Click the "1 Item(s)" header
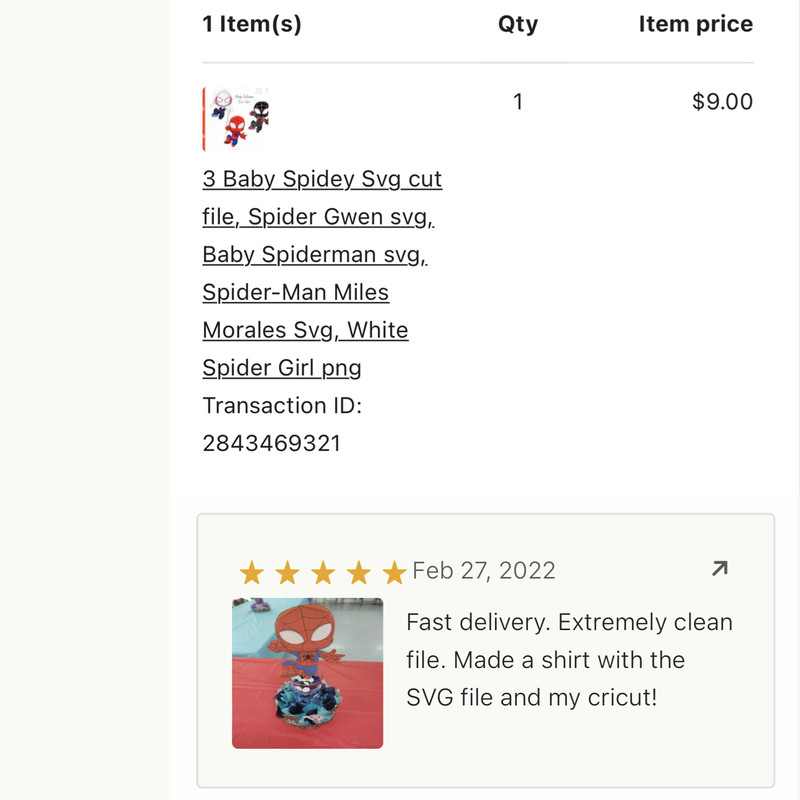The width and height of the screenshot is (800, 800). (252, 24)
